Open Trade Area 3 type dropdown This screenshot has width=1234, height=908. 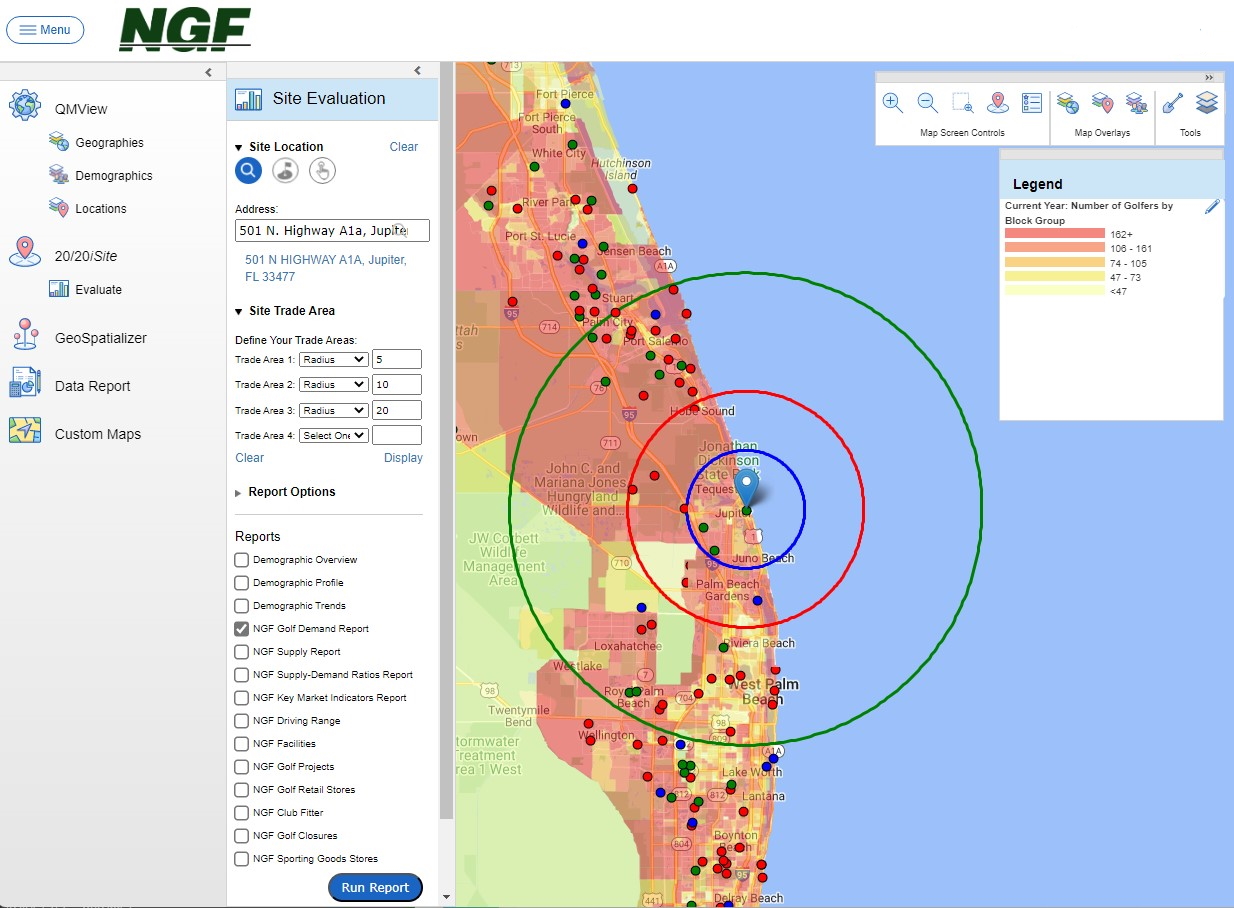(334, 411)
